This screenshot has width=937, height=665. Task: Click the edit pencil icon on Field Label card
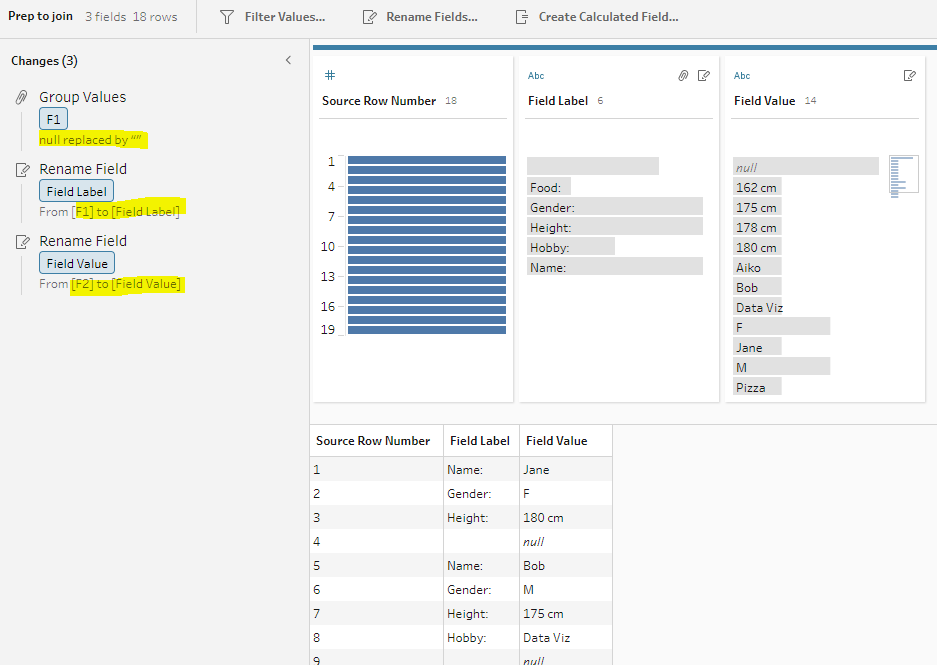click(x=704, y=76)
